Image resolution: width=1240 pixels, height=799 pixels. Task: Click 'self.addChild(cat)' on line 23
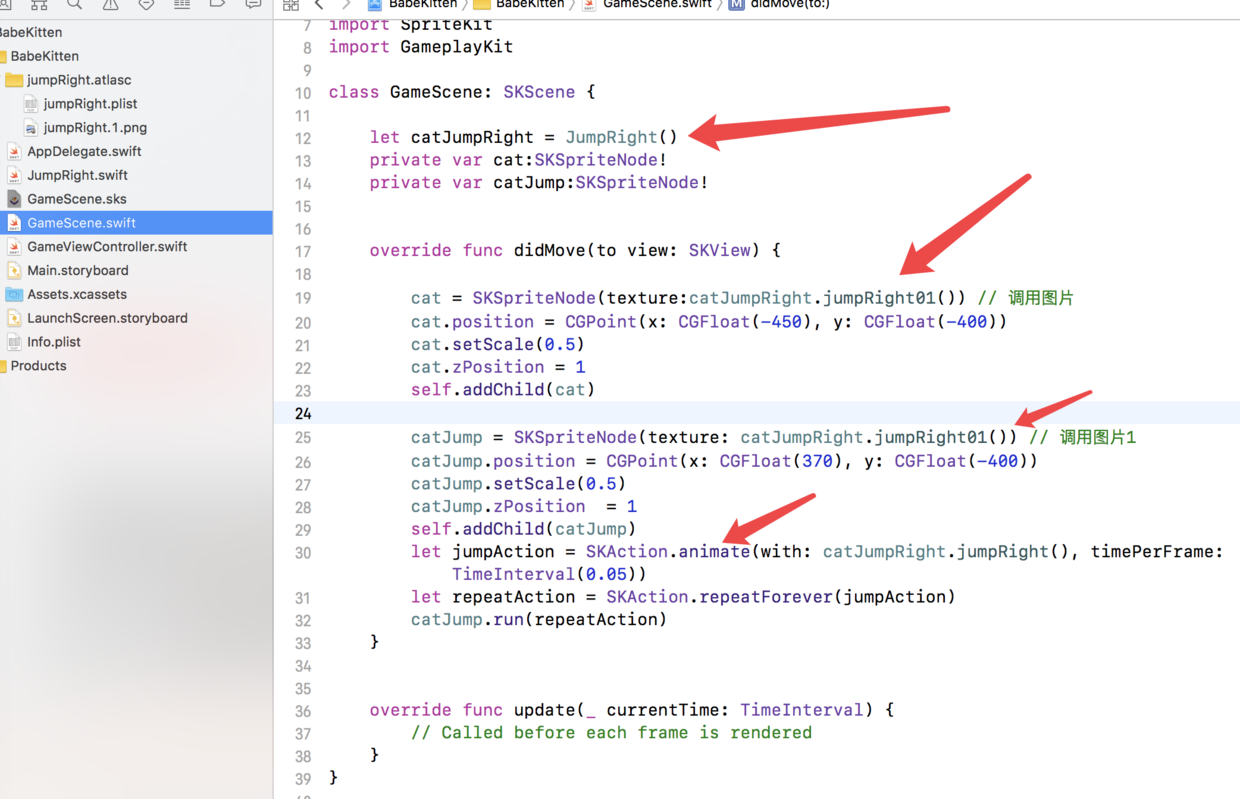(503, 390)
